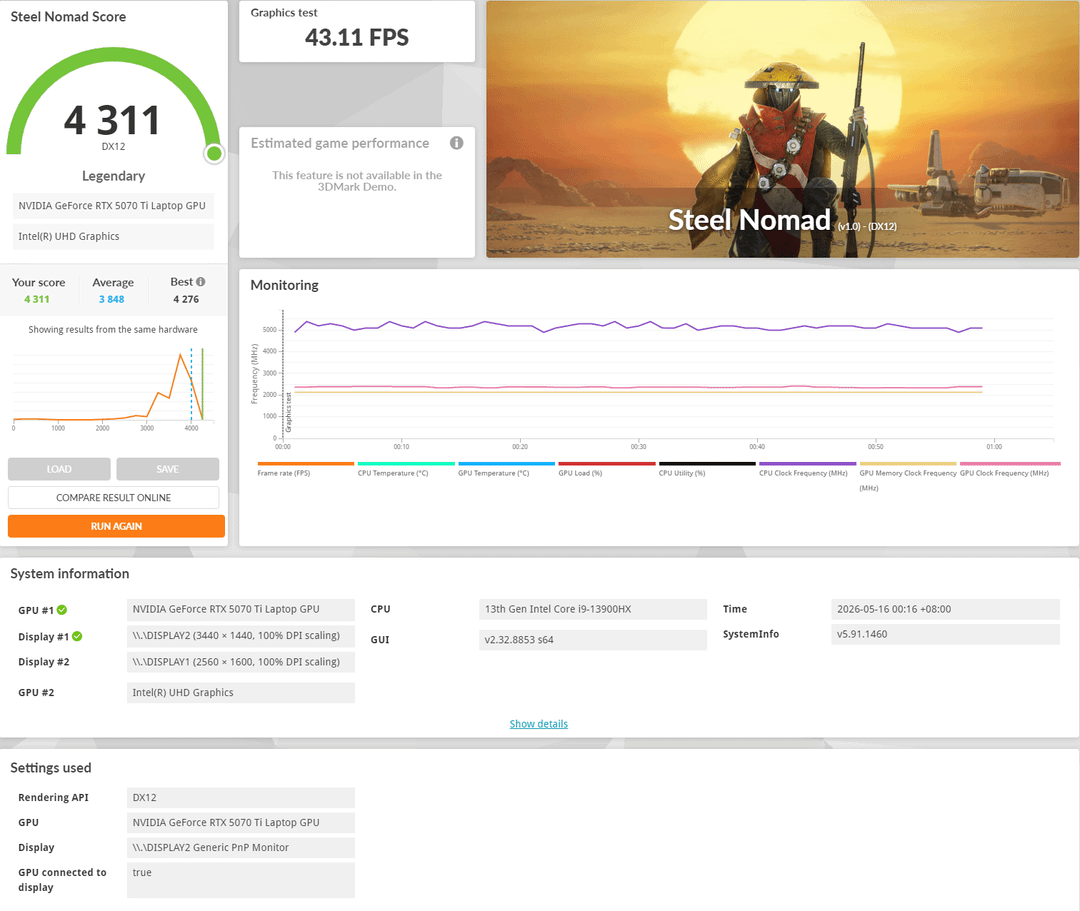Click the info icon beside Best score

click(x=200, y=282)
